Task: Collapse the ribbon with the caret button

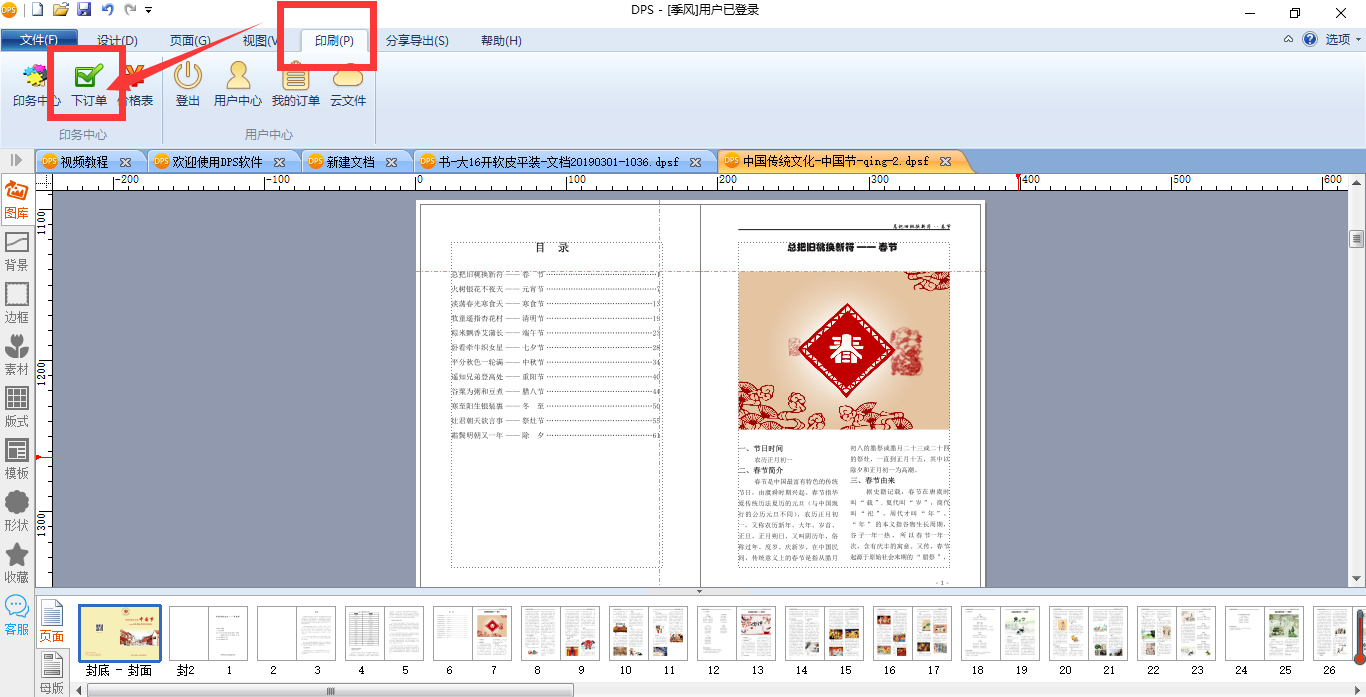Action: tap(1288, 40)
